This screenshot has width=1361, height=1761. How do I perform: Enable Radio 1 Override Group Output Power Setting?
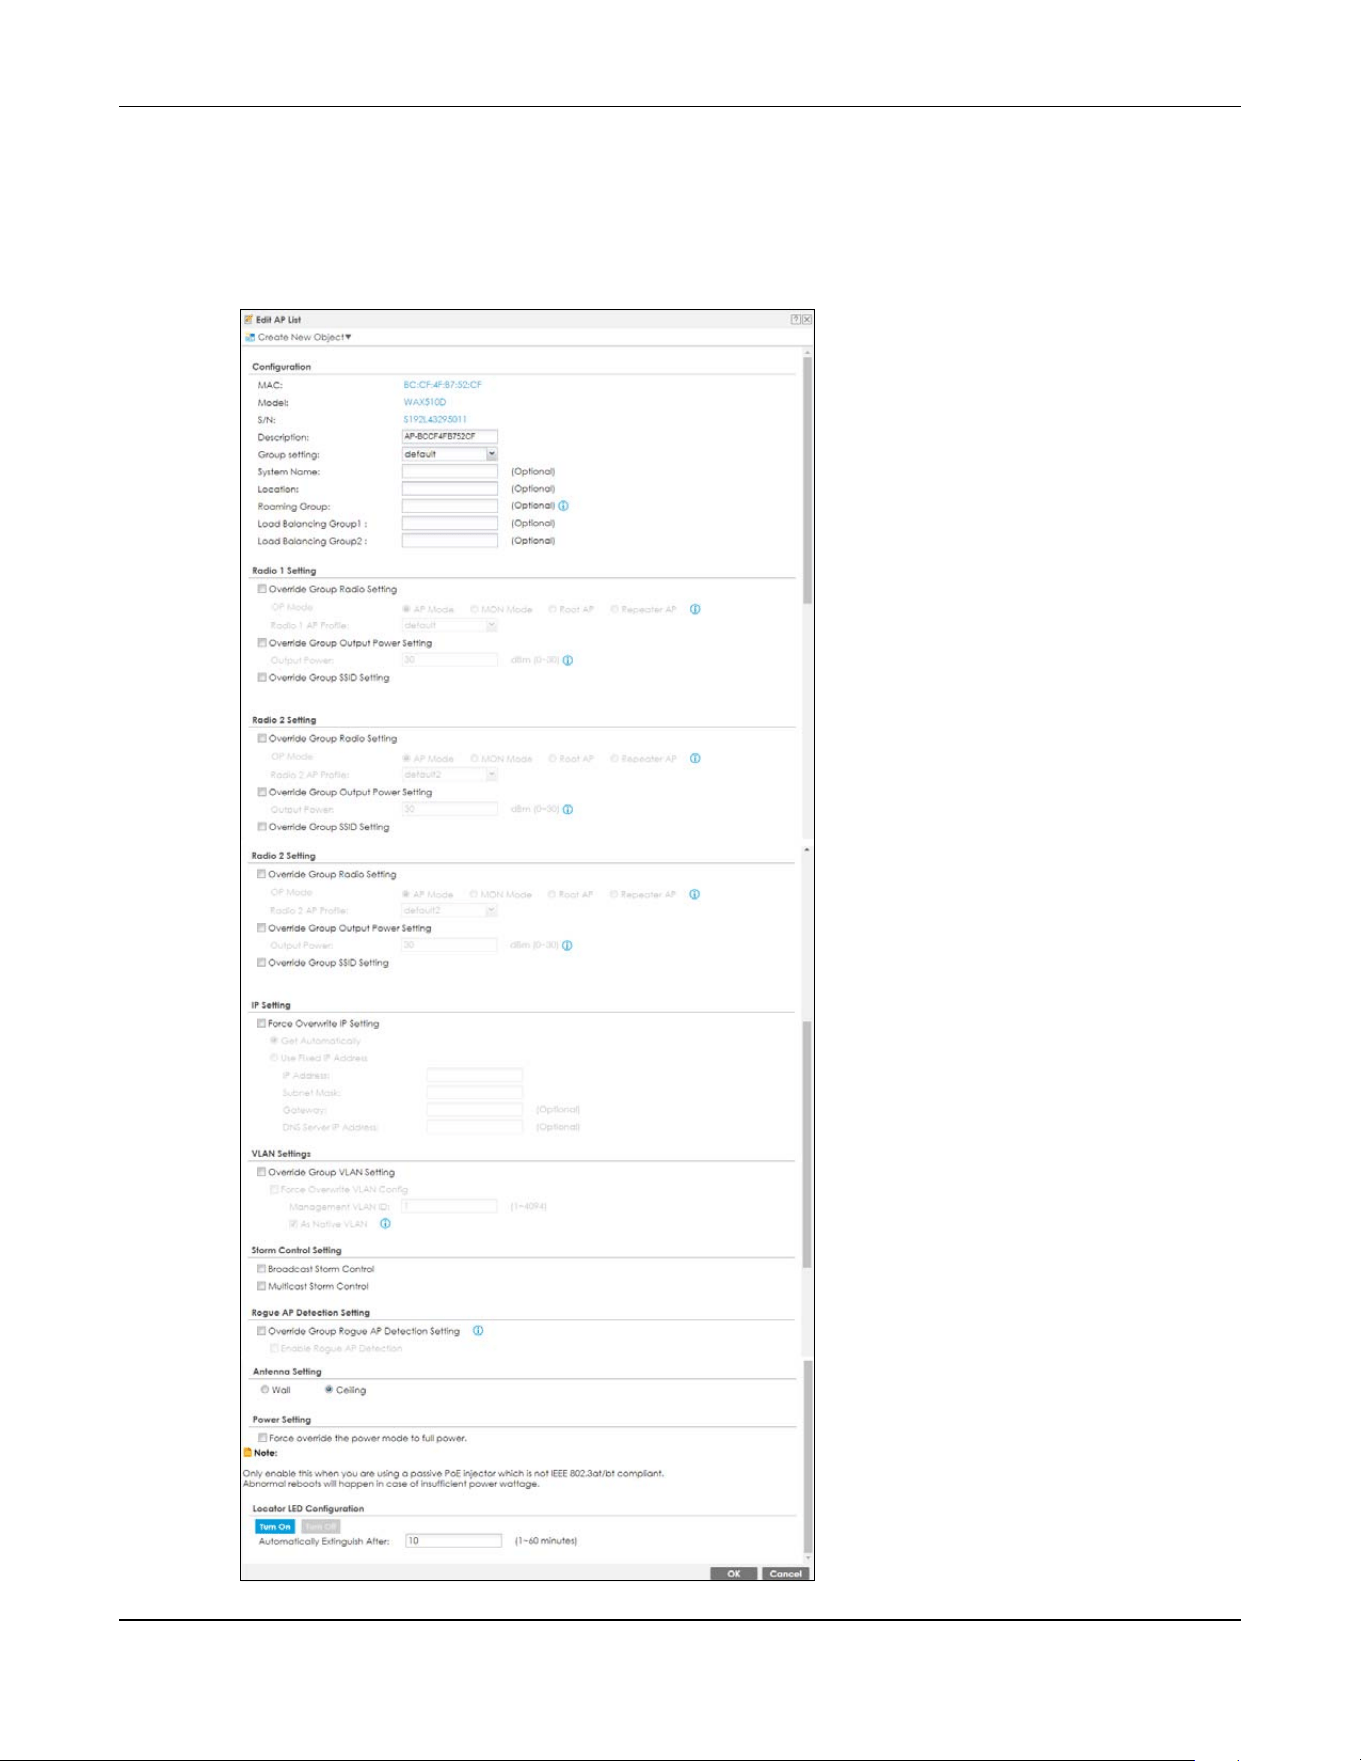tap(262, 643)
